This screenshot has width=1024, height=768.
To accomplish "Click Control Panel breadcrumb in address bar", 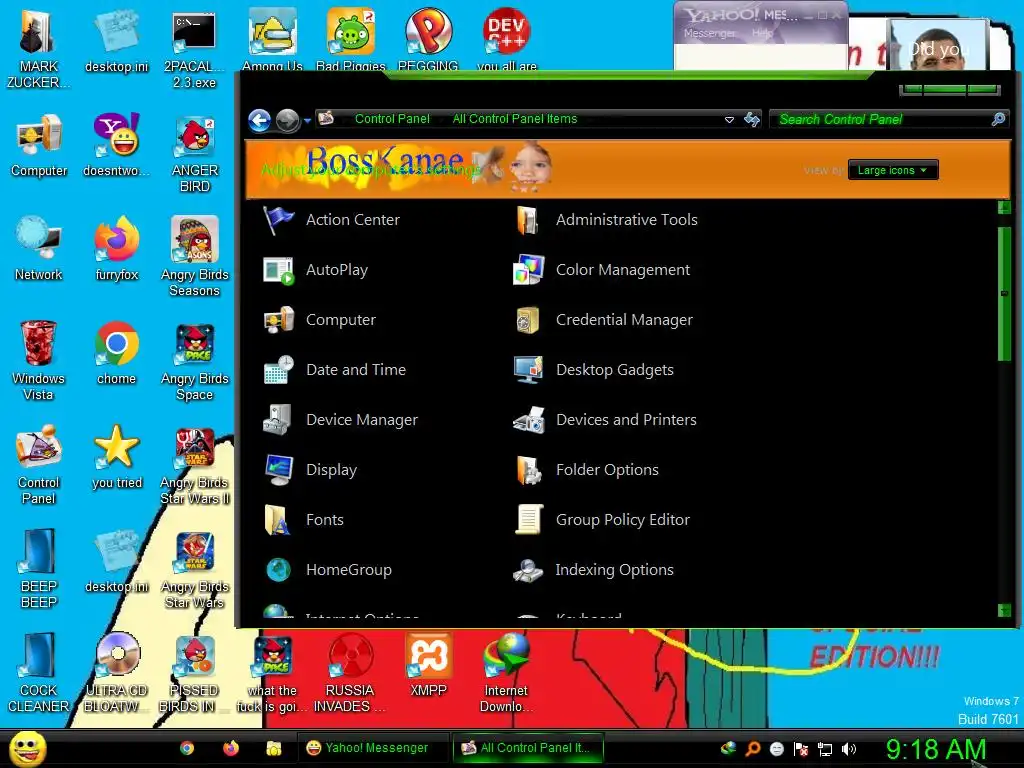I will click(392, 119).
